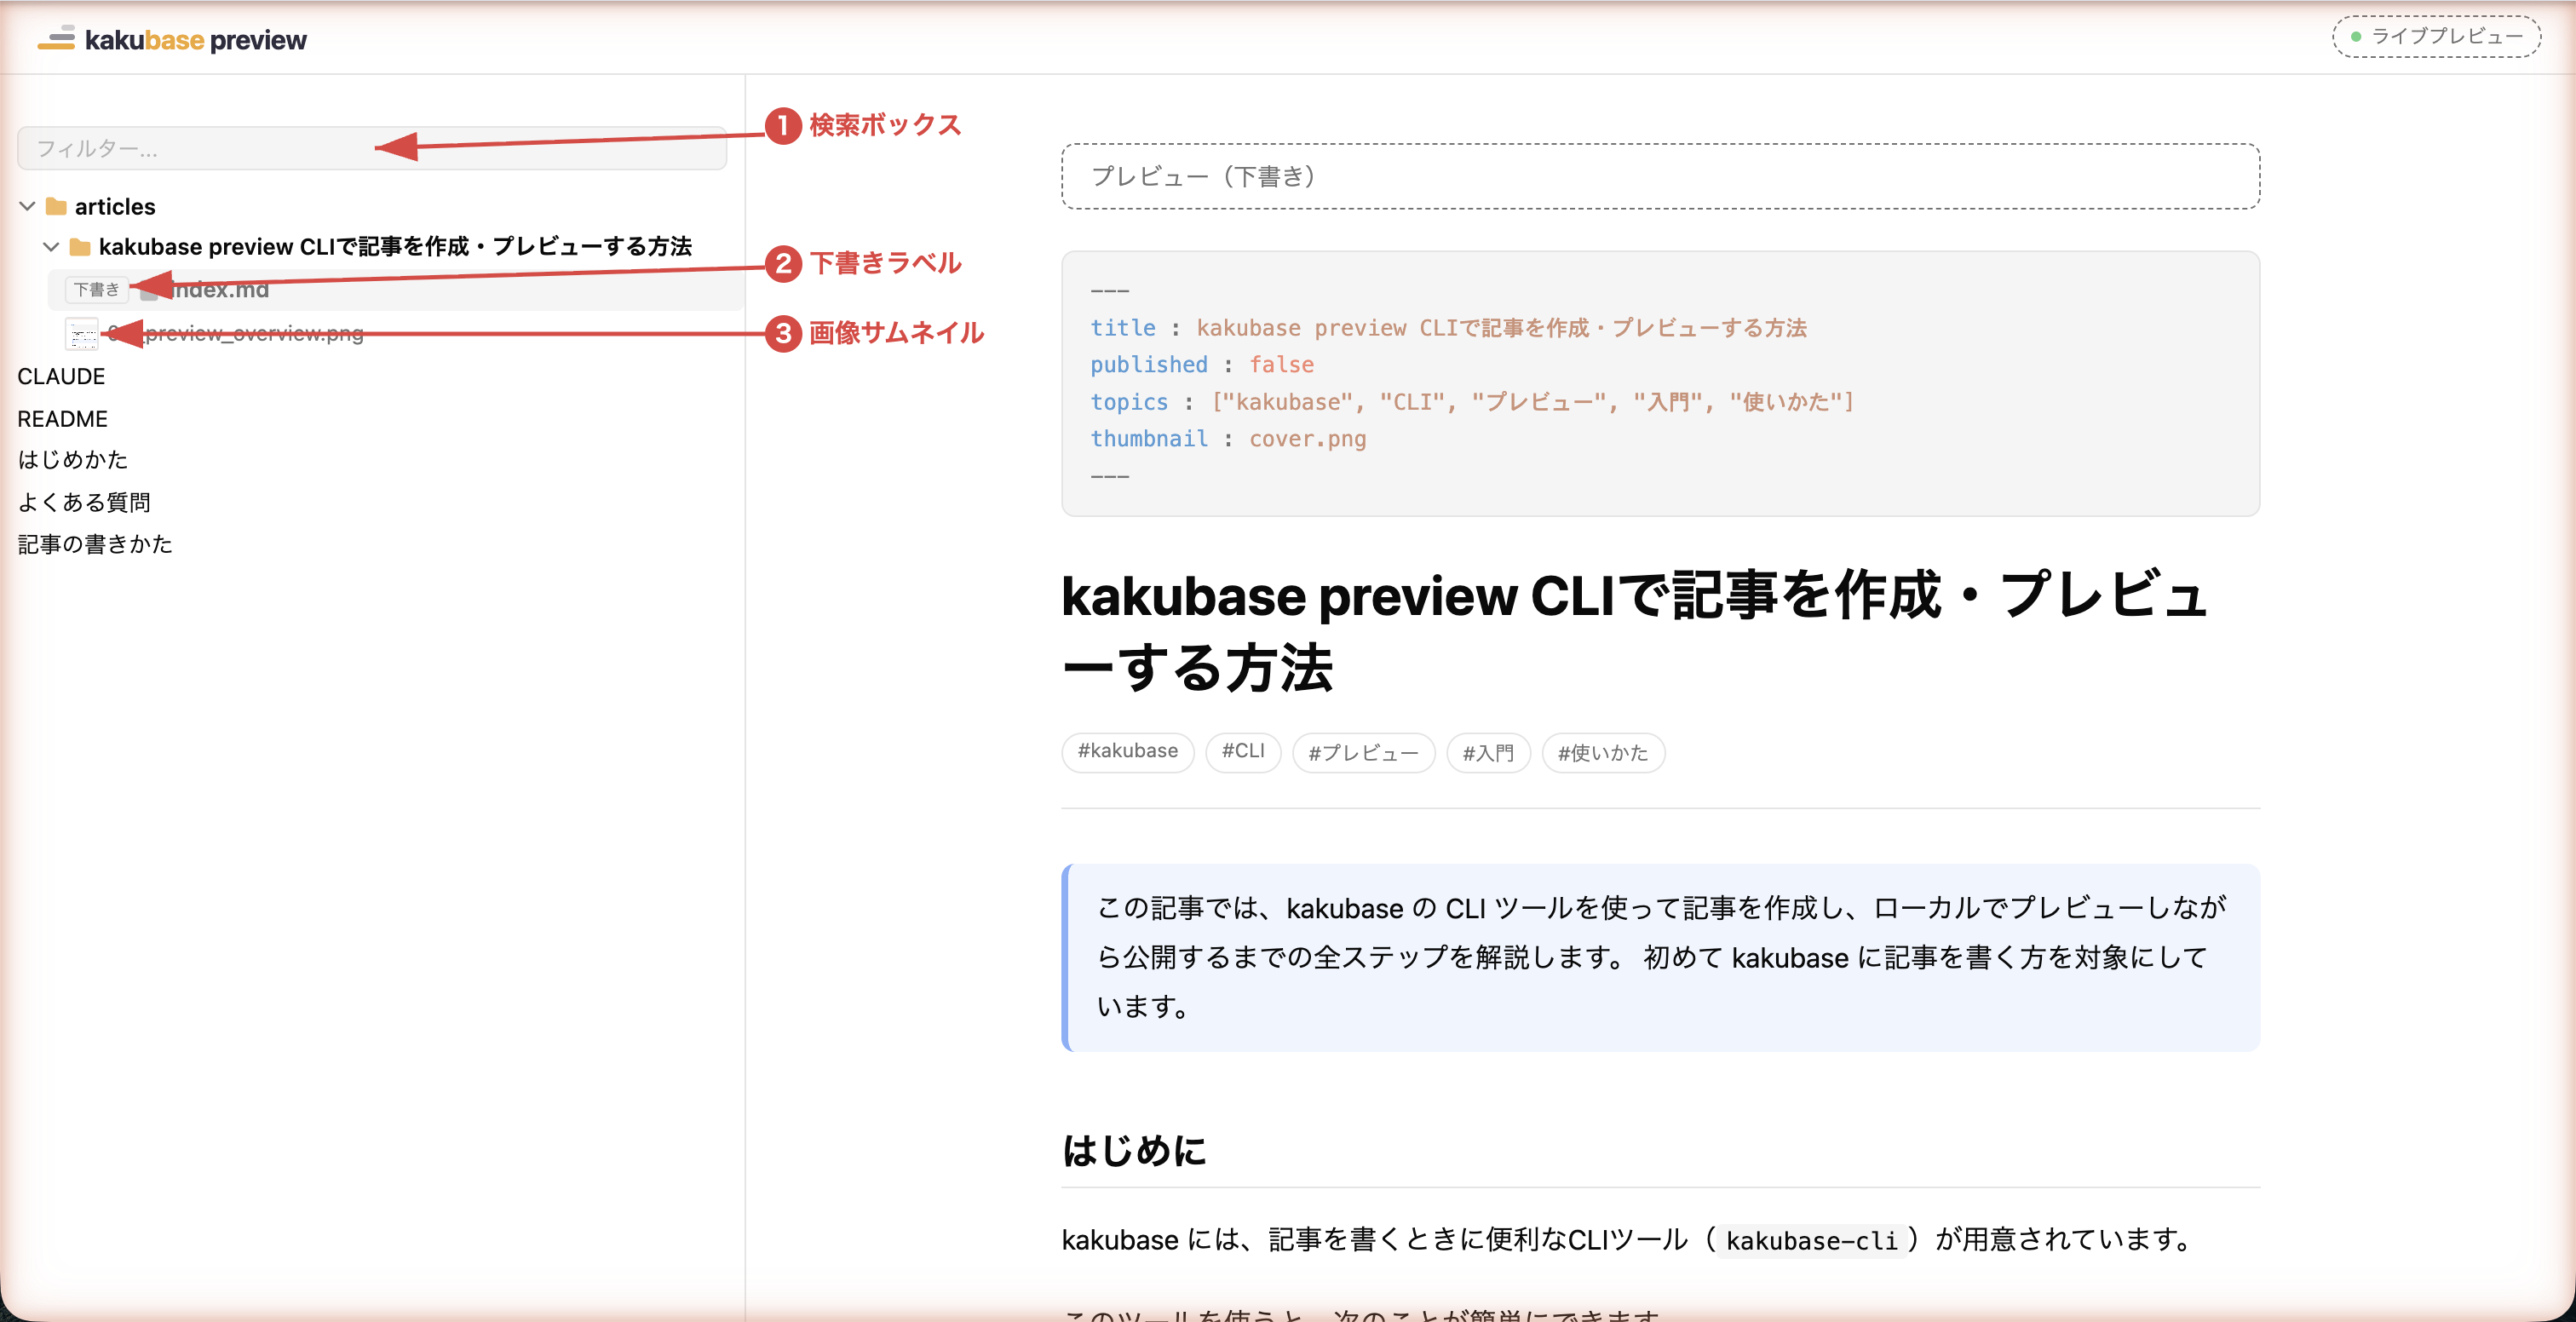Open the index.md file in the tree

(220, 289)
